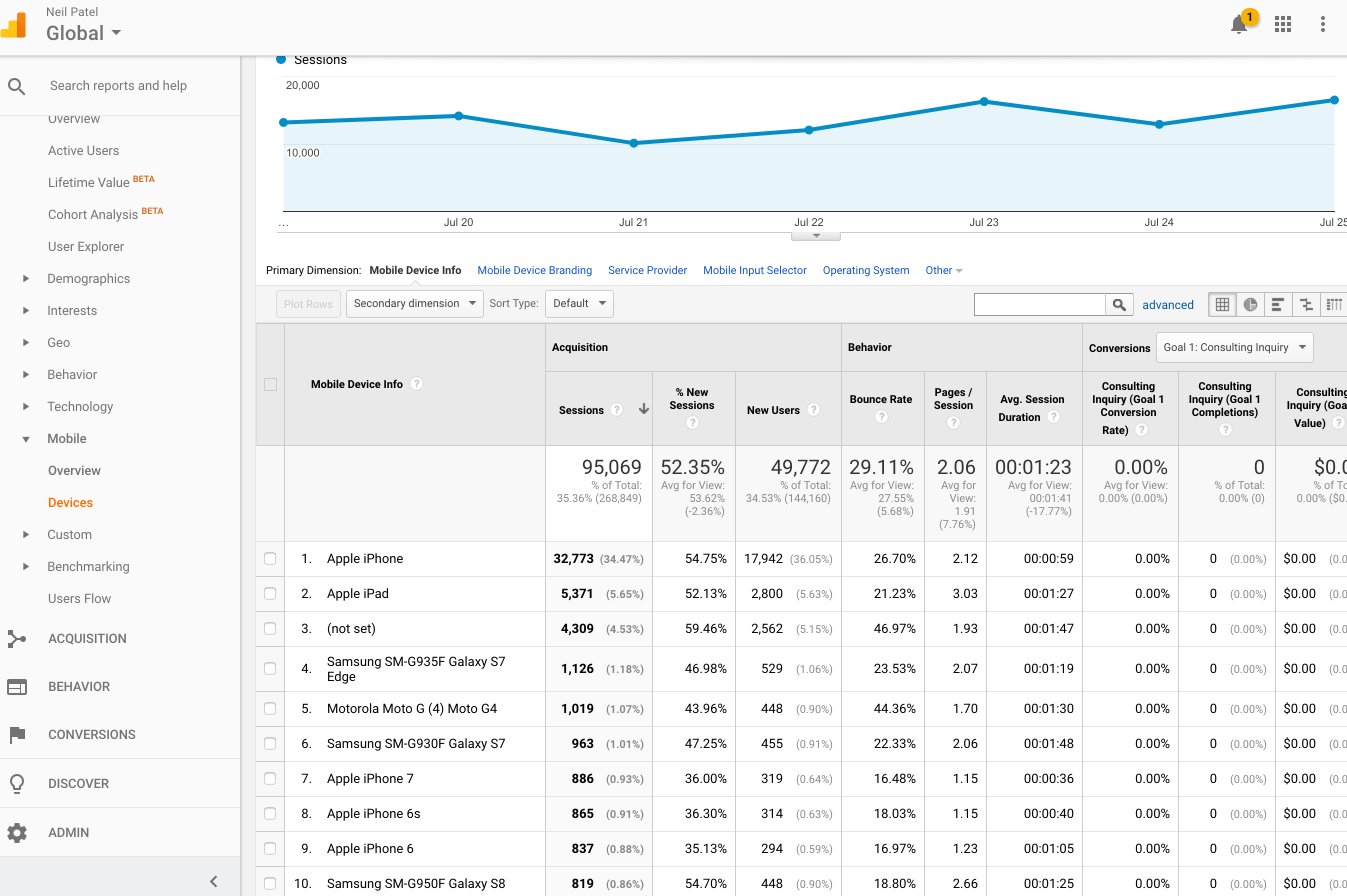
Task: Switch dimension to Operating System
Action: tap(866, 271)
